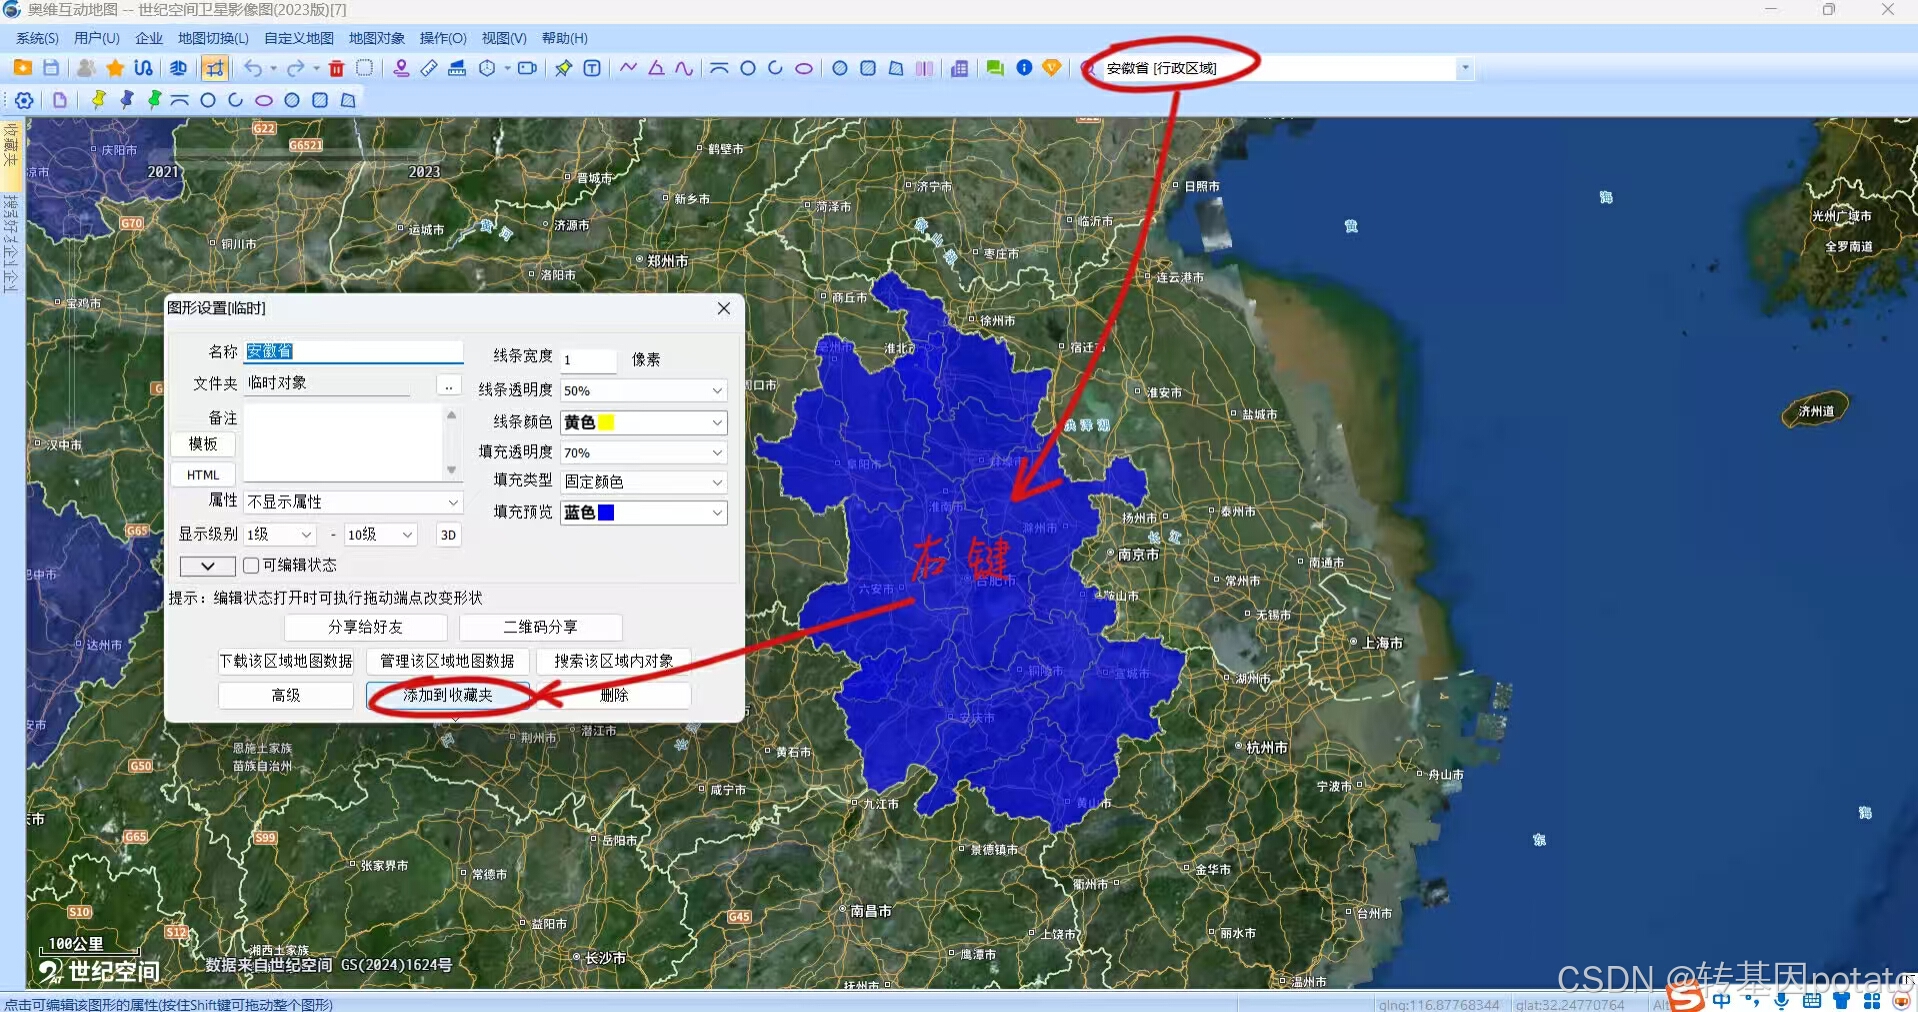Click the redo arrow icon
The width and height of the screenshot is (1918, 1012).
(296, 68)
